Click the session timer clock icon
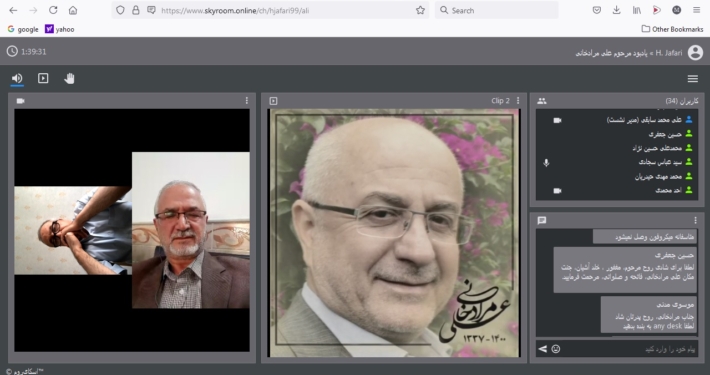 (12, 51)
